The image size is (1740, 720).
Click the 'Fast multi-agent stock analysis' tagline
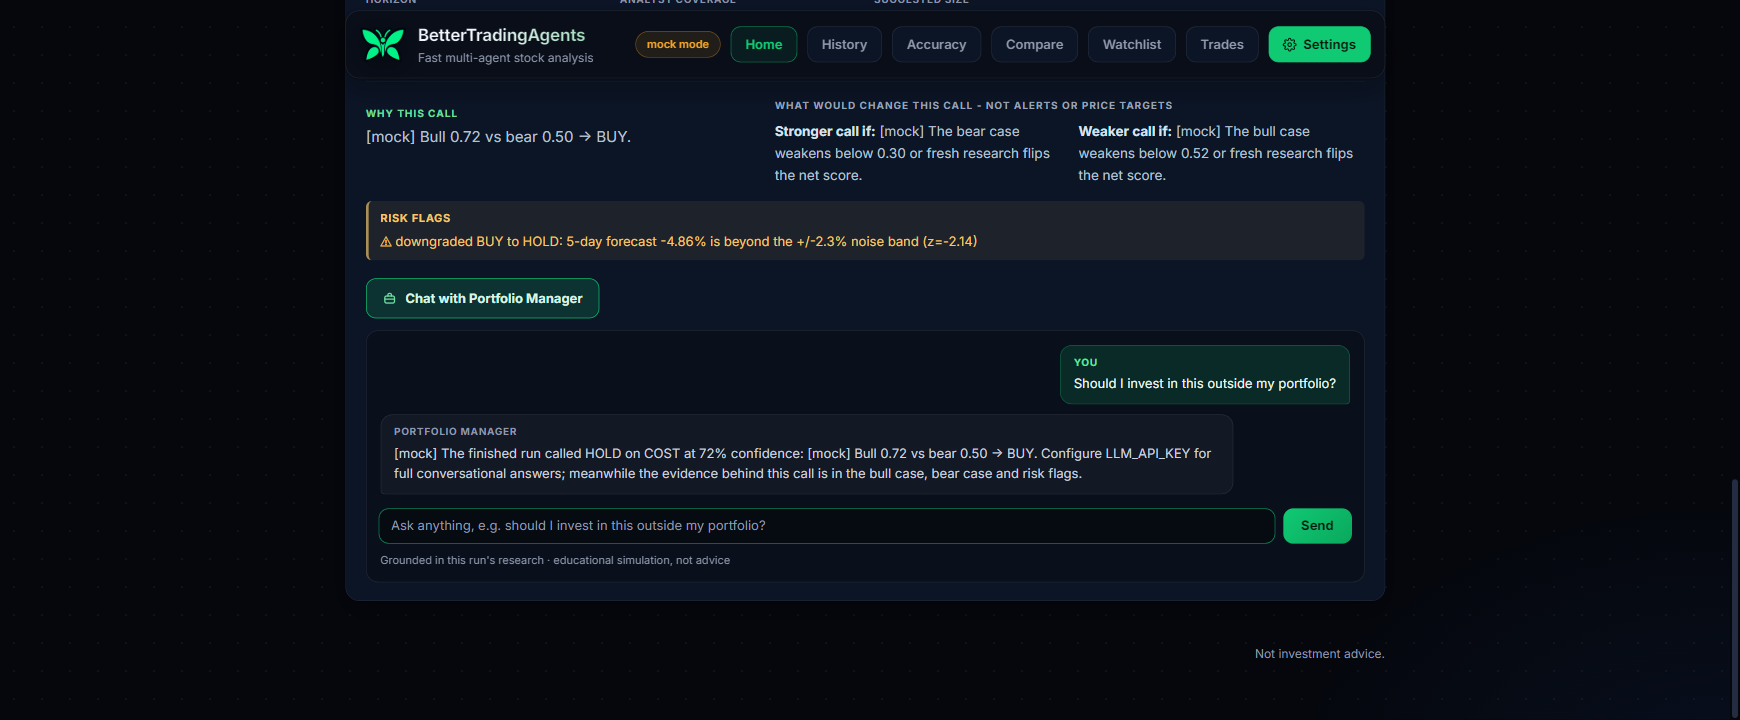505,58
